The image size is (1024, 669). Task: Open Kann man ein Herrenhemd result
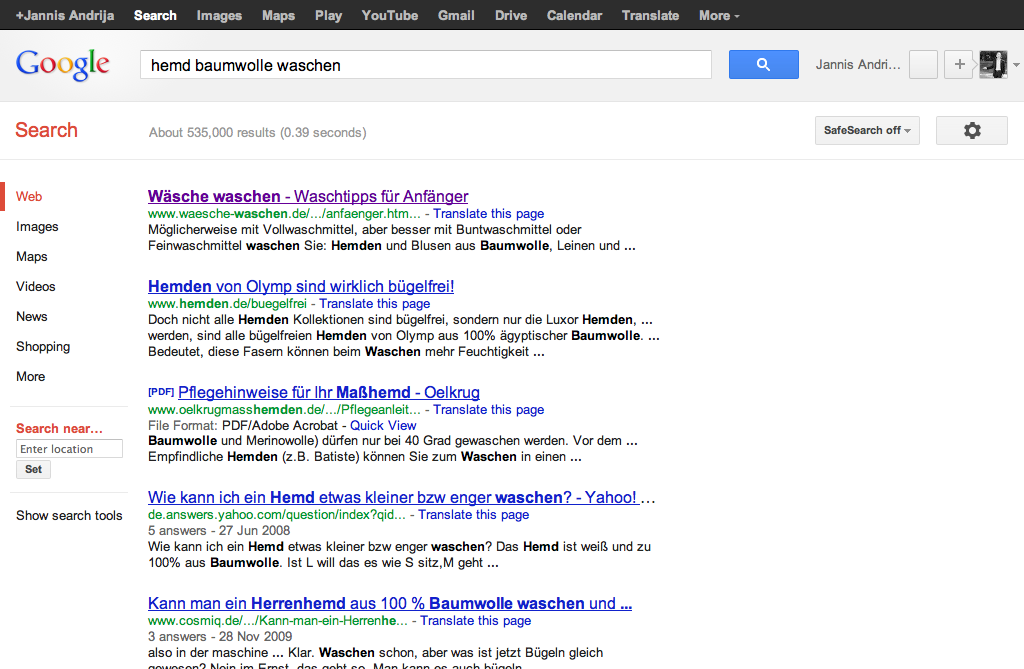(390, 603)
